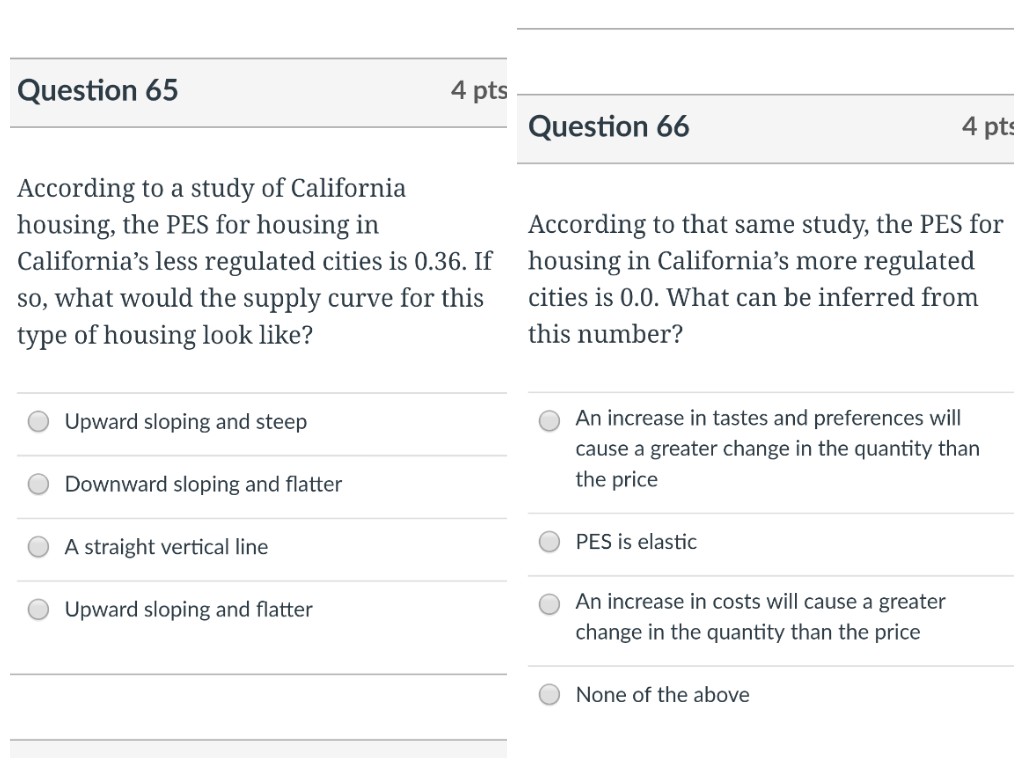The image size is (1024, 768).
Task: Click the Question 66 prompt about regulated cities
Action: pyautogui.click(x=765, y=279)
